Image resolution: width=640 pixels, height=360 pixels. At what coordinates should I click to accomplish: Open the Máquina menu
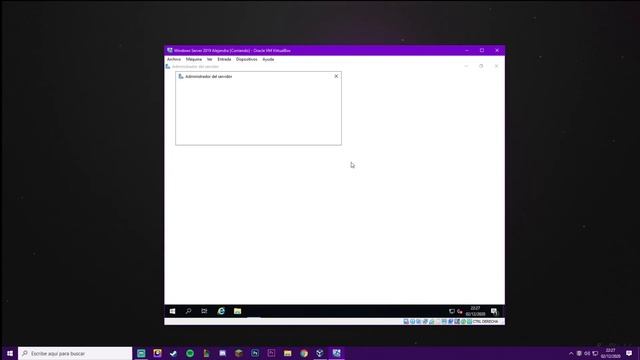(x=193, y=60)
